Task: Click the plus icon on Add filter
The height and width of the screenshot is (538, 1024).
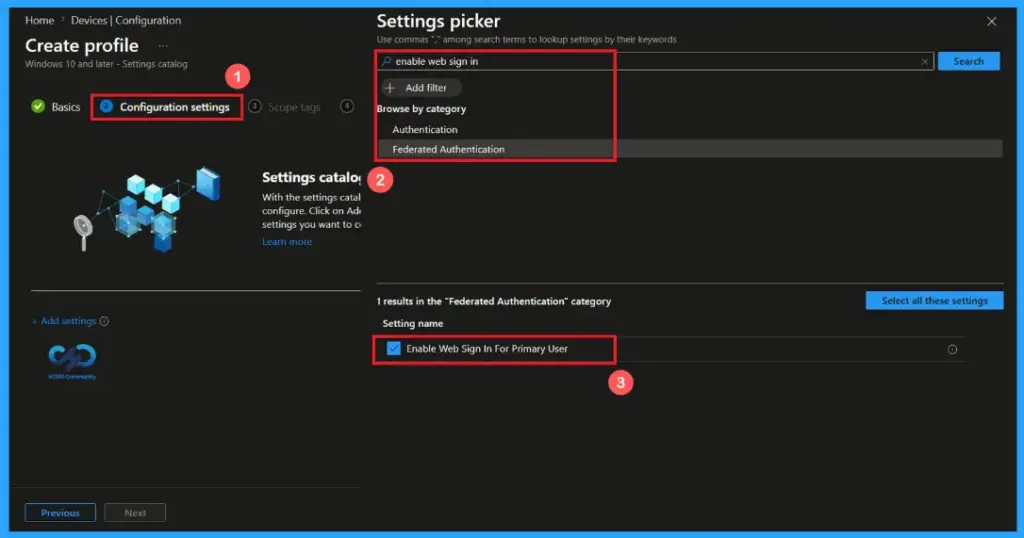Action: pos(390,87)
